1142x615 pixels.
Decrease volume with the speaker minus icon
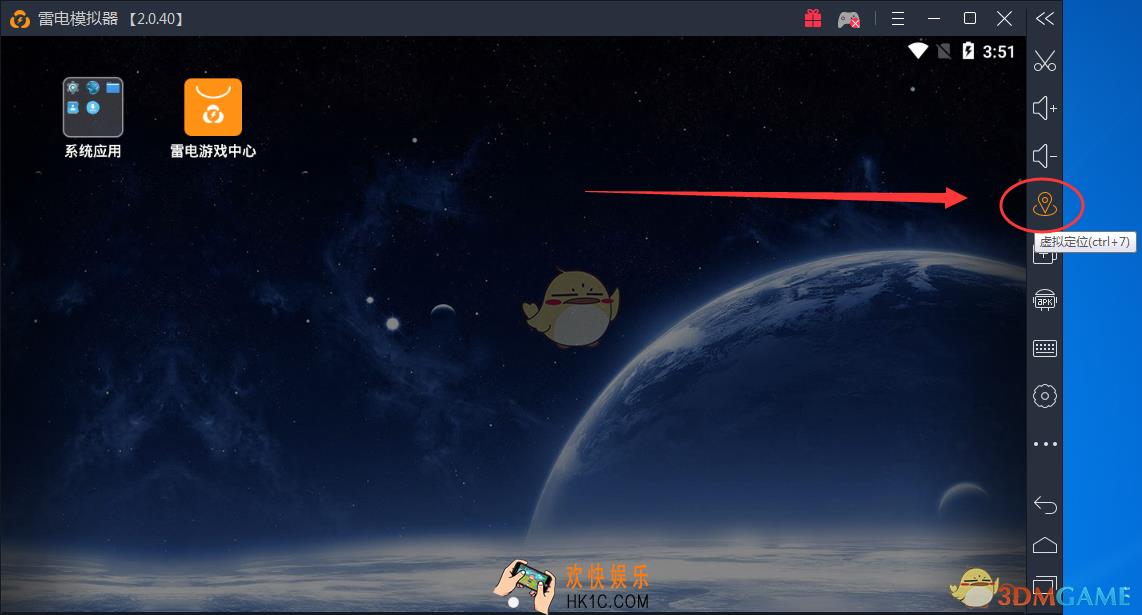1044,156
